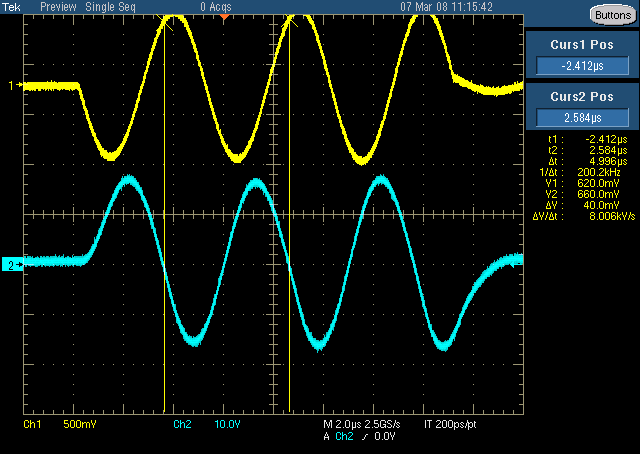The height and width of the screenshot is (454, 640).
Task: Click the first cursor X marker on the waveform
Action: coord(165,22)
